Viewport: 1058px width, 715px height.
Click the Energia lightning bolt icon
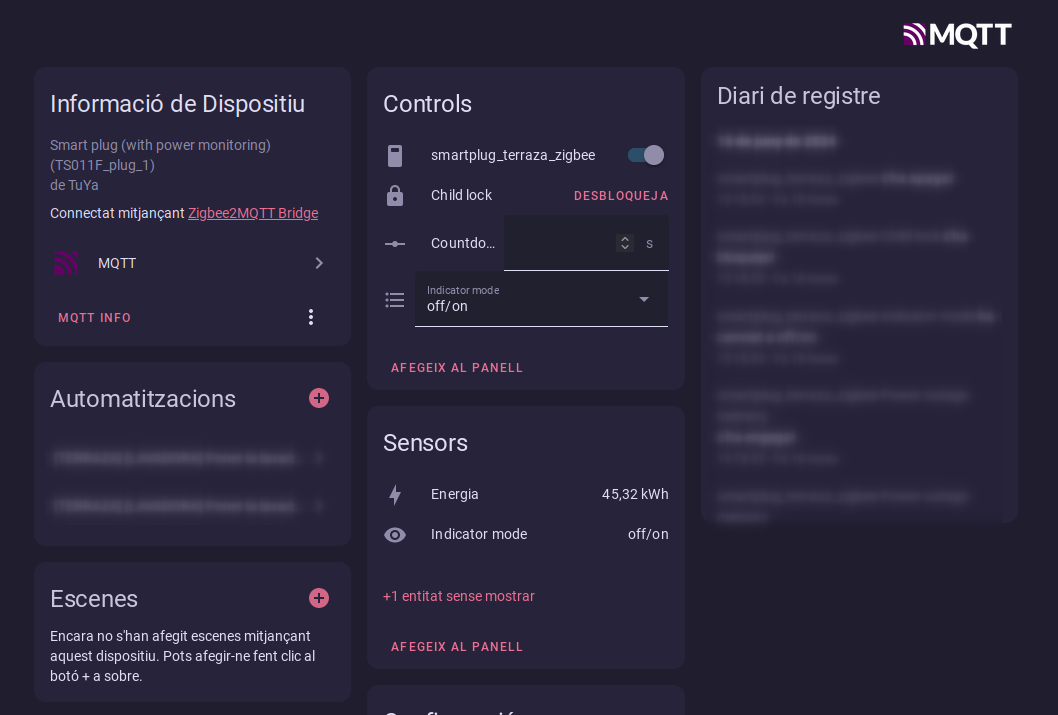[x=395, y=495]
